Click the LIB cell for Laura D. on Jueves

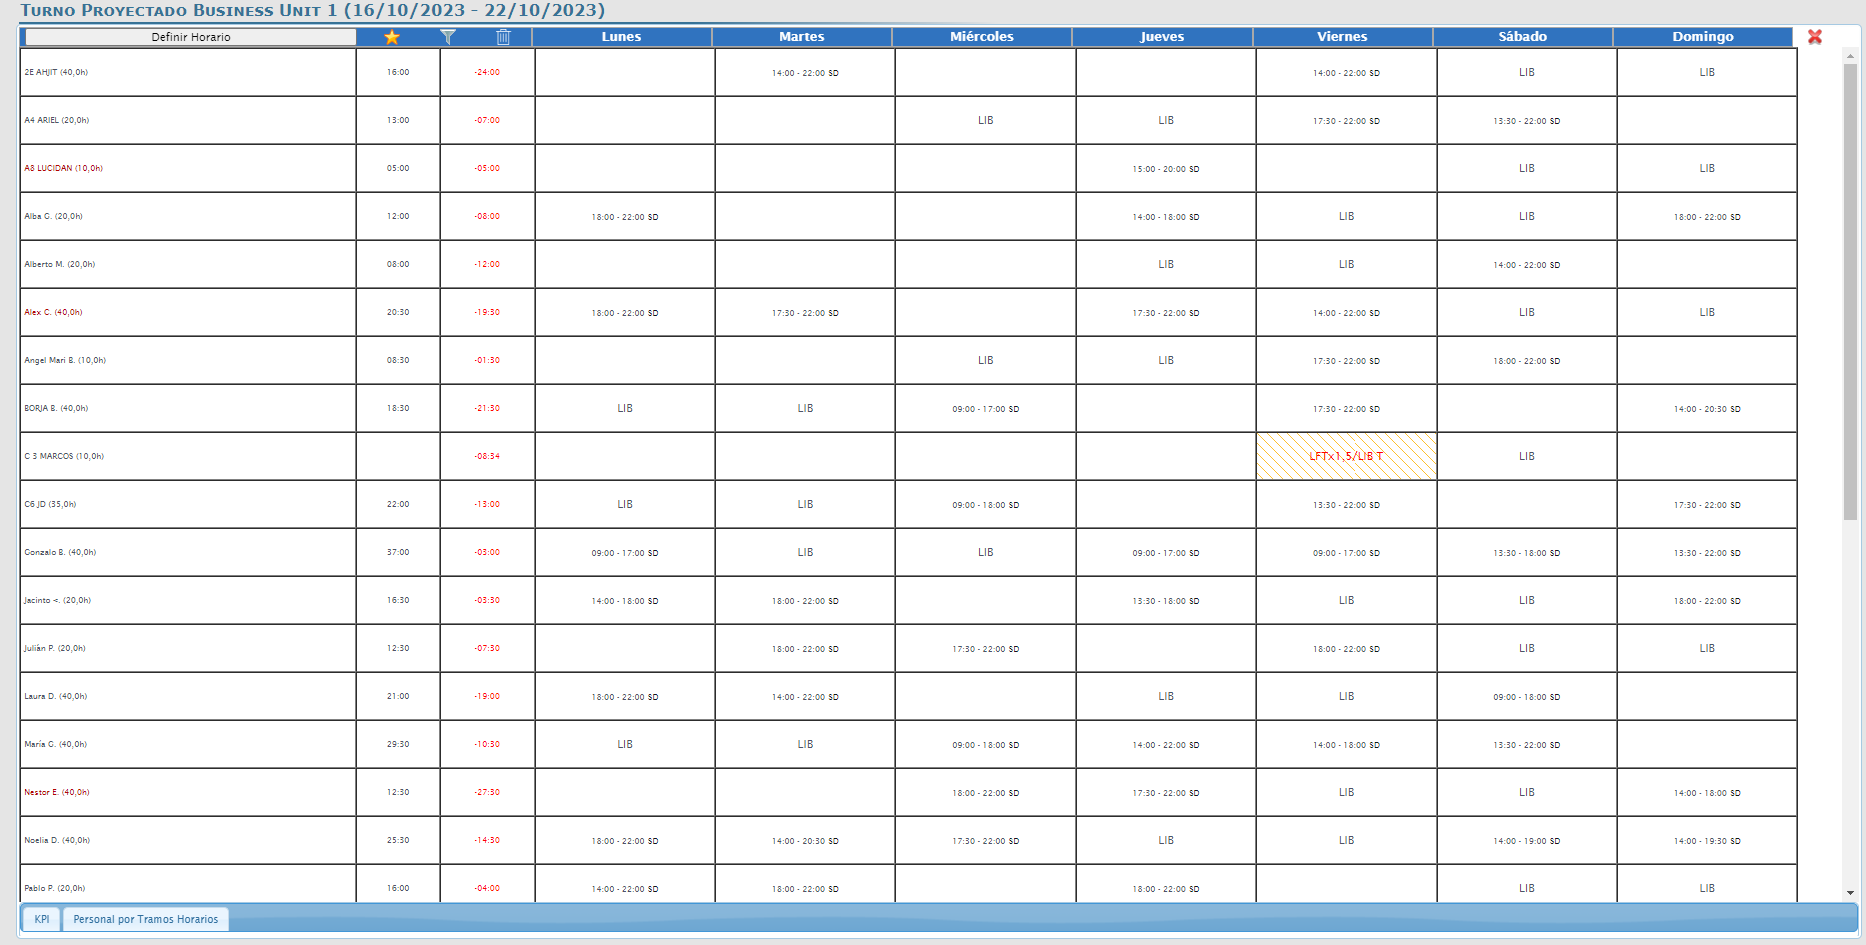[1164, 696]
